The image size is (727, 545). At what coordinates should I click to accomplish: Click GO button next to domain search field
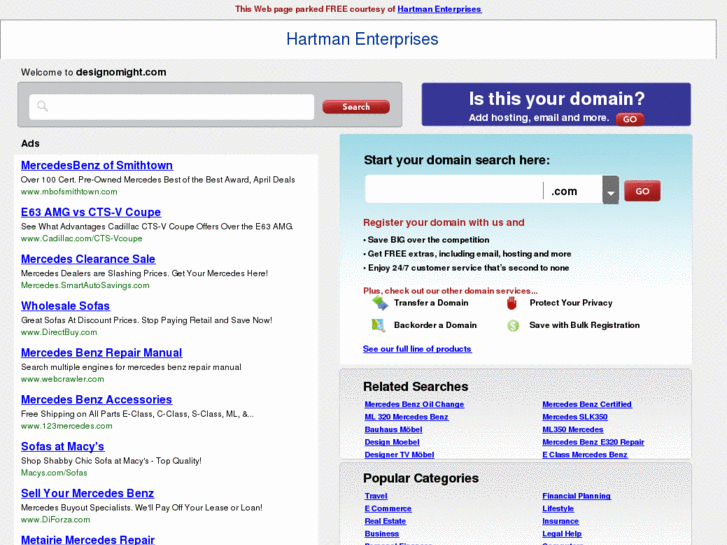(x=642, y=191)
